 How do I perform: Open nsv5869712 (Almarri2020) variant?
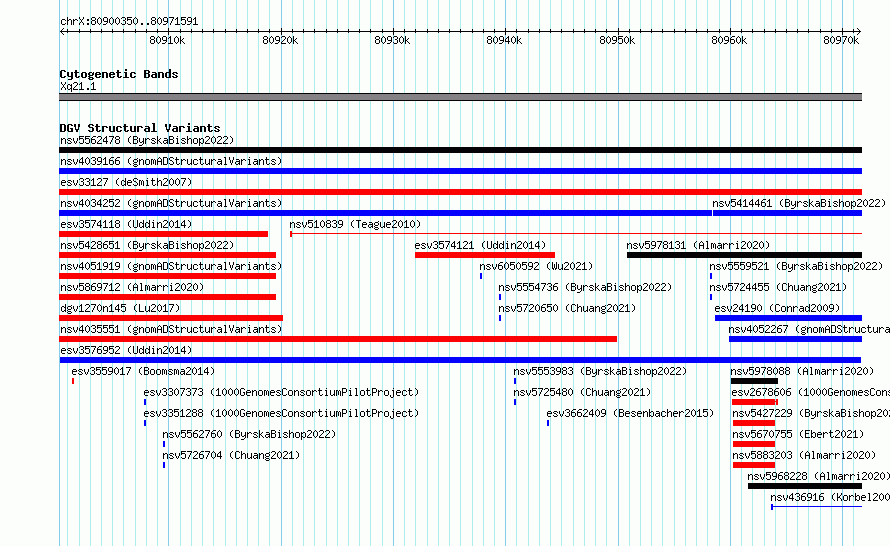click(x=132, y=287)
